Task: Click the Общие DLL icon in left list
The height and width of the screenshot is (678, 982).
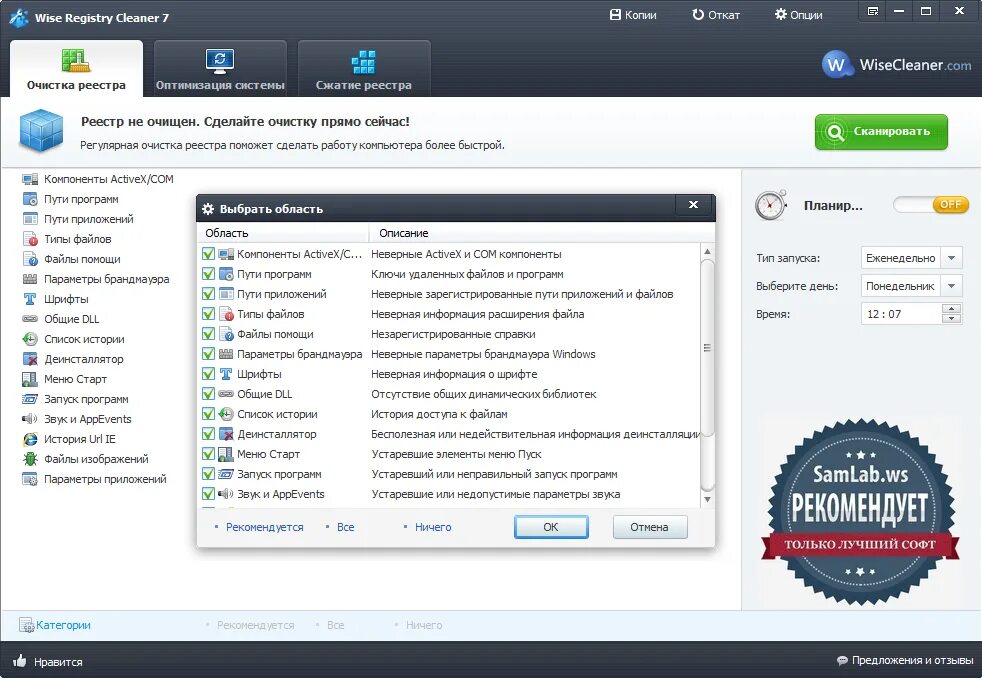Action: click(x=30, y=319)
